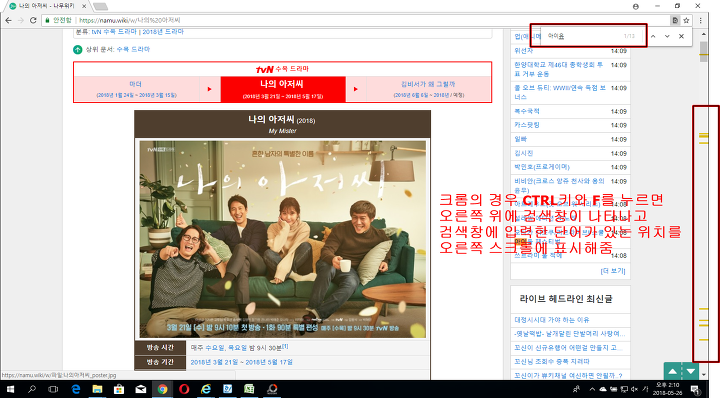Open recent change 위선자 link

(523, 51)
